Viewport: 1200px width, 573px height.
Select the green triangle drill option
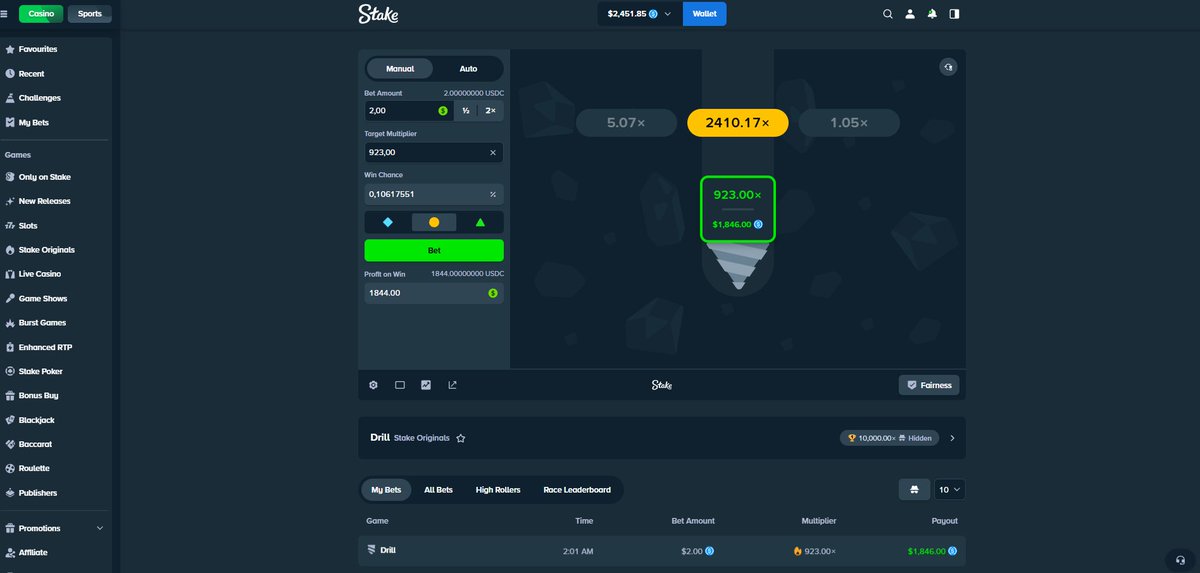pos(480,222)
